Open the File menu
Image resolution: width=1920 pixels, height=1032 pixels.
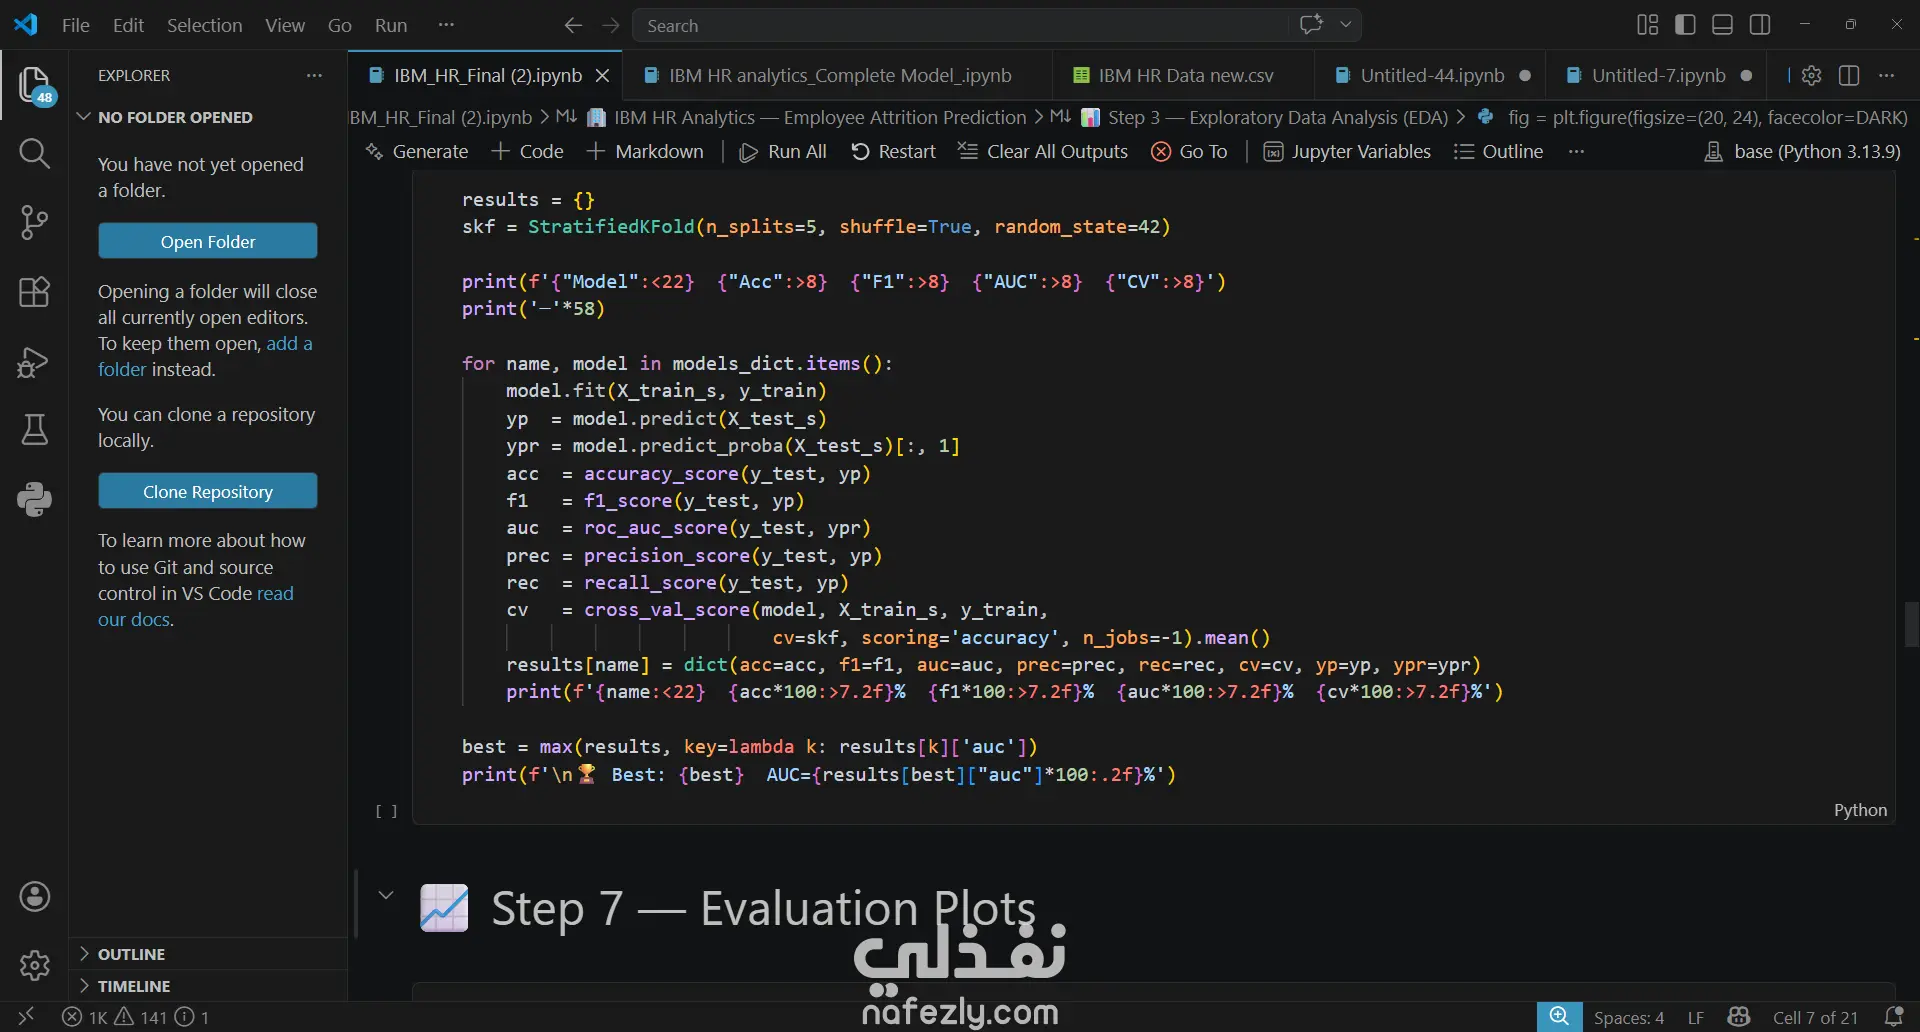pos(75,25)
